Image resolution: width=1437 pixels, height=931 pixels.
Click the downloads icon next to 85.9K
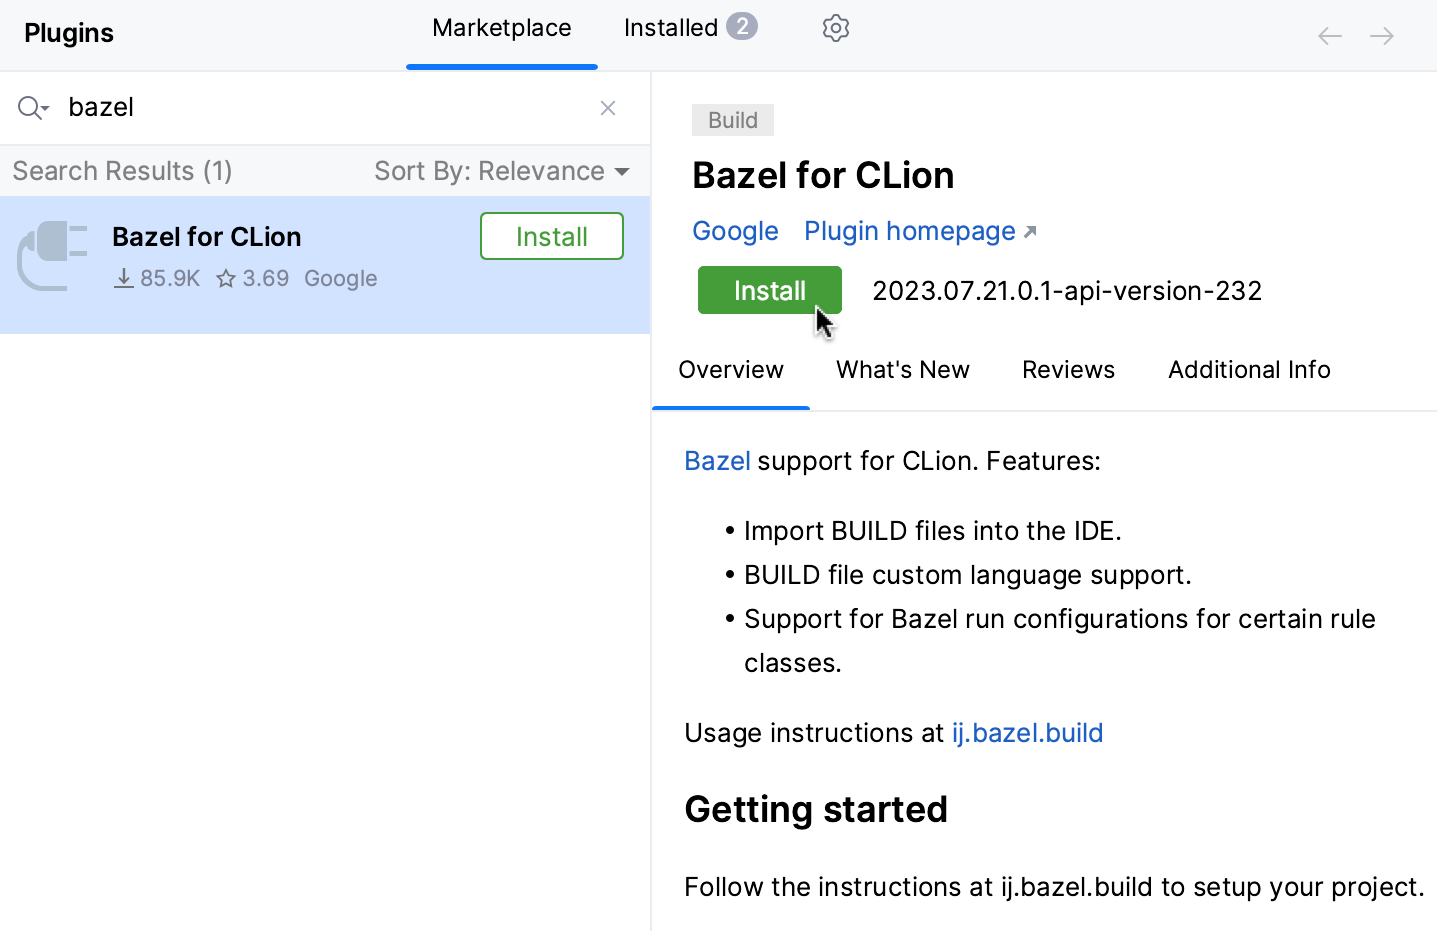coord(124,278)
